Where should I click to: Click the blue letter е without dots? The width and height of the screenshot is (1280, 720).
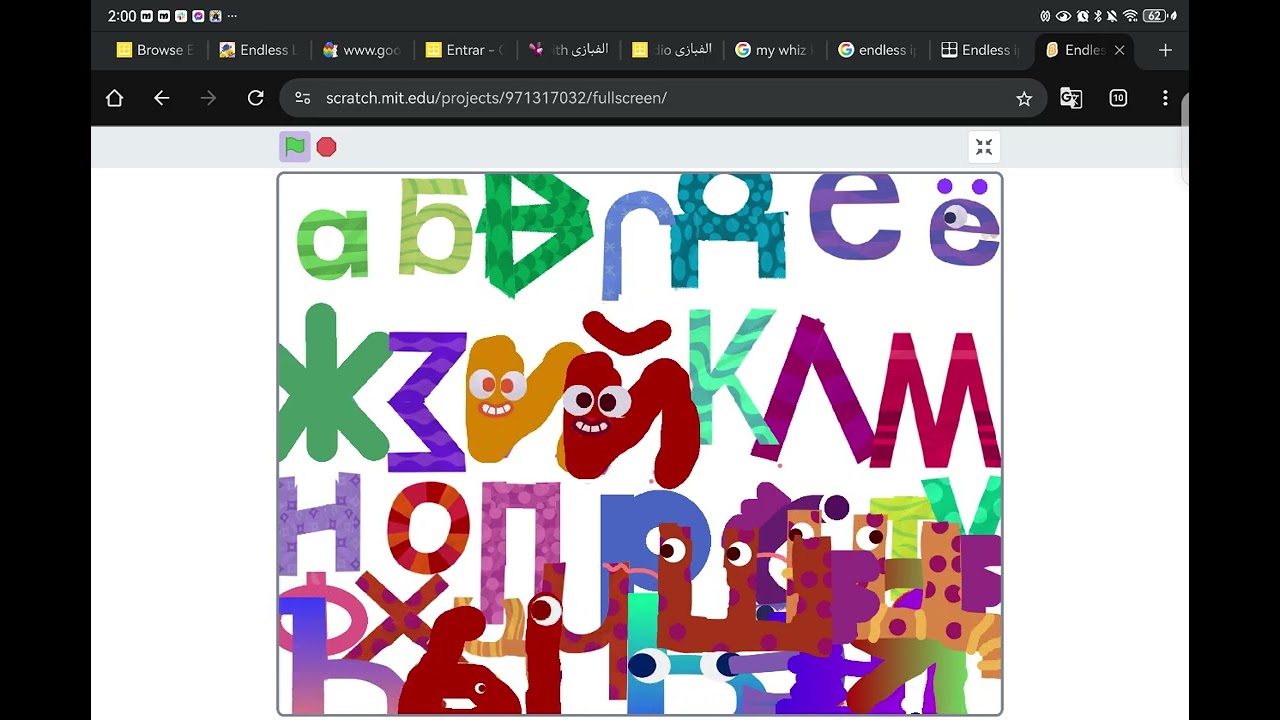pyautogui.click(x=853, y=216)
